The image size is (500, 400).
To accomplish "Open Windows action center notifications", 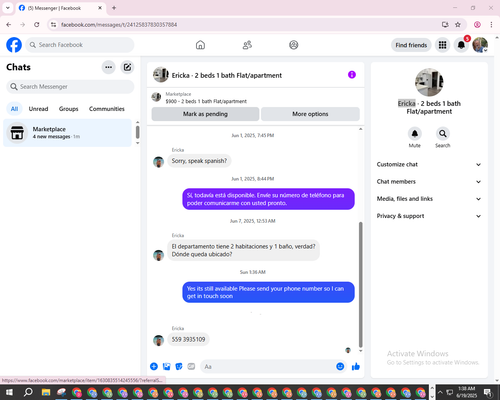I will (x=489, y=392).
